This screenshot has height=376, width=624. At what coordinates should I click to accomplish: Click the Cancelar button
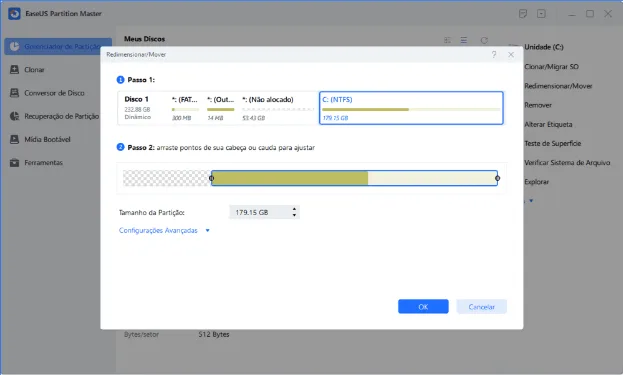coord(482,307)
